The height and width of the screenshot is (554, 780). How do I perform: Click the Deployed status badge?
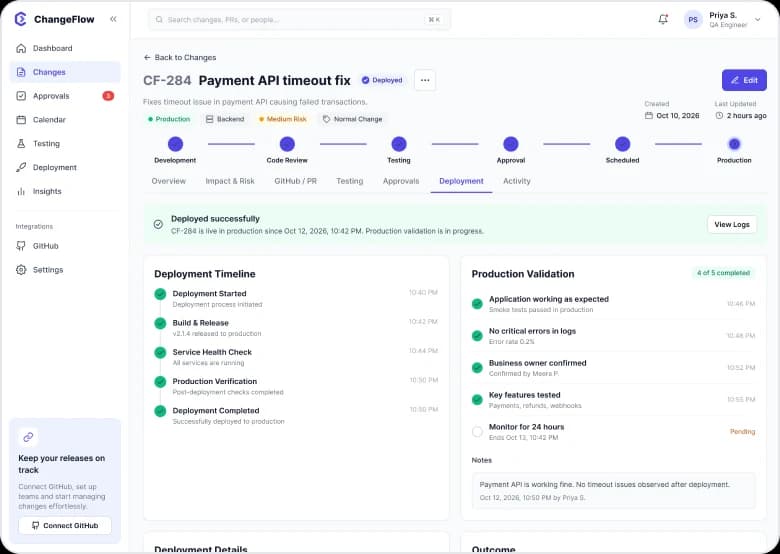382,80
